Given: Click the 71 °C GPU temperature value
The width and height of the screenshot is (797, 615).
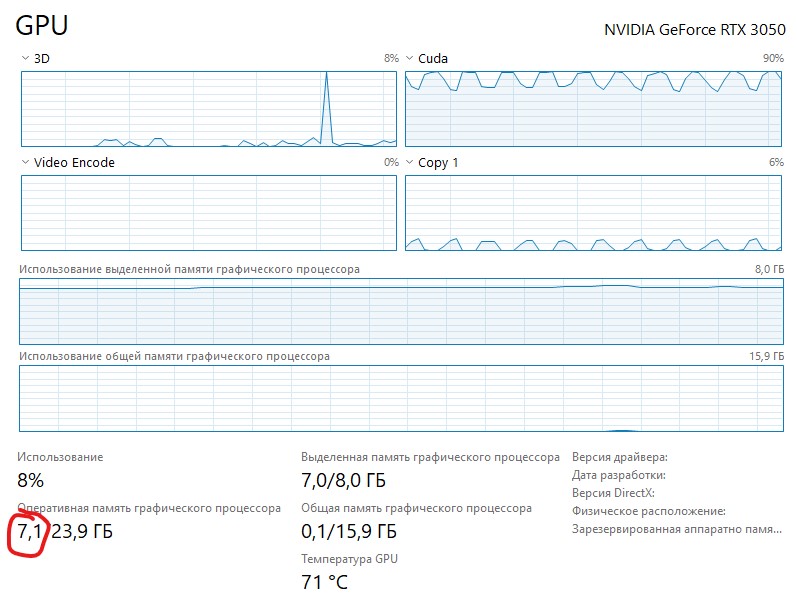Looking at the screenshot, I should [324, 581].
